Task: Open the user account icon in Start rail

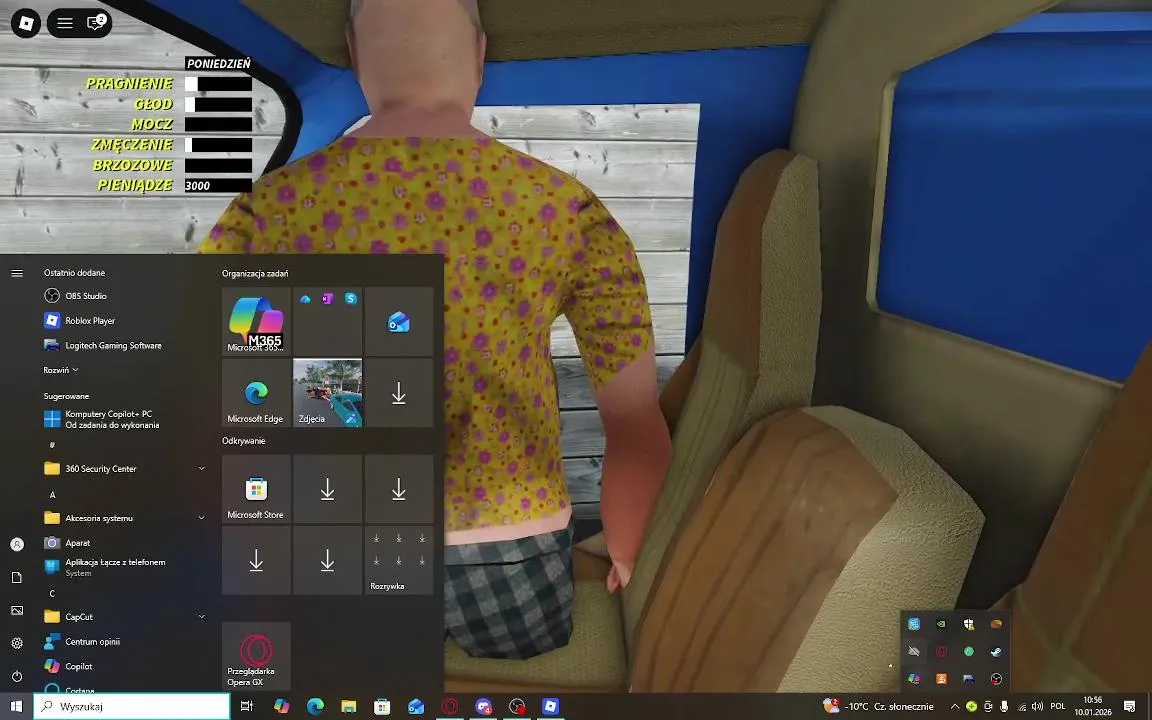Action: pyautogui.click(x=17, y=544)
